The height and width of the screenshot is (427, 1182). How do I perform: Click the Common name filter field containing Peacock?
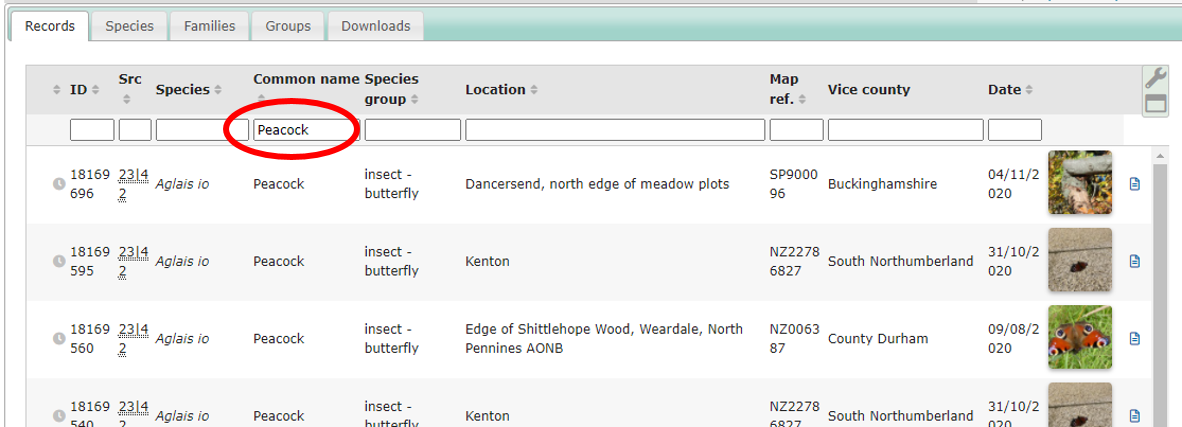click(304, 130)
